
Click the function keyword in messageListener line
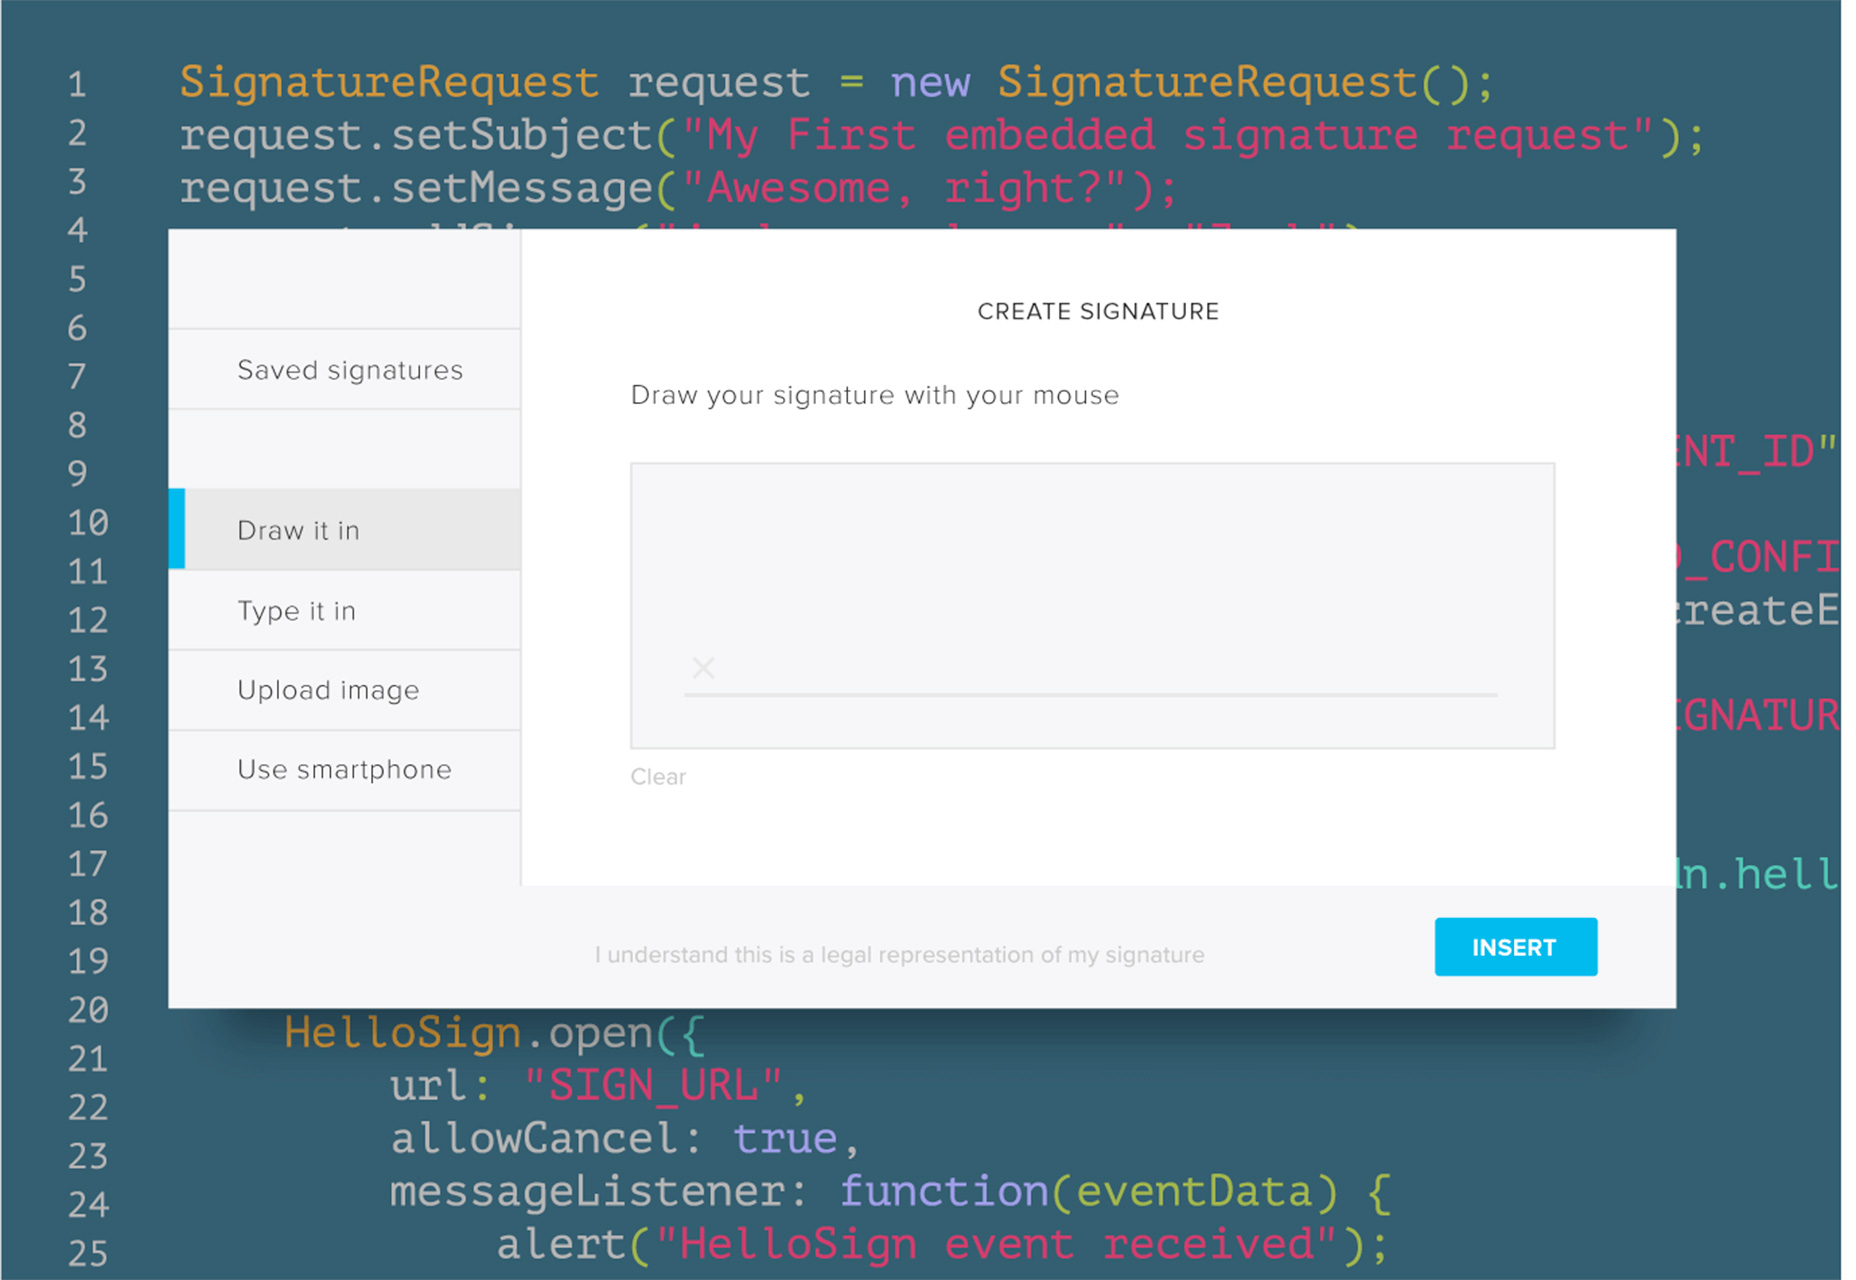[x=943, y=1192]
